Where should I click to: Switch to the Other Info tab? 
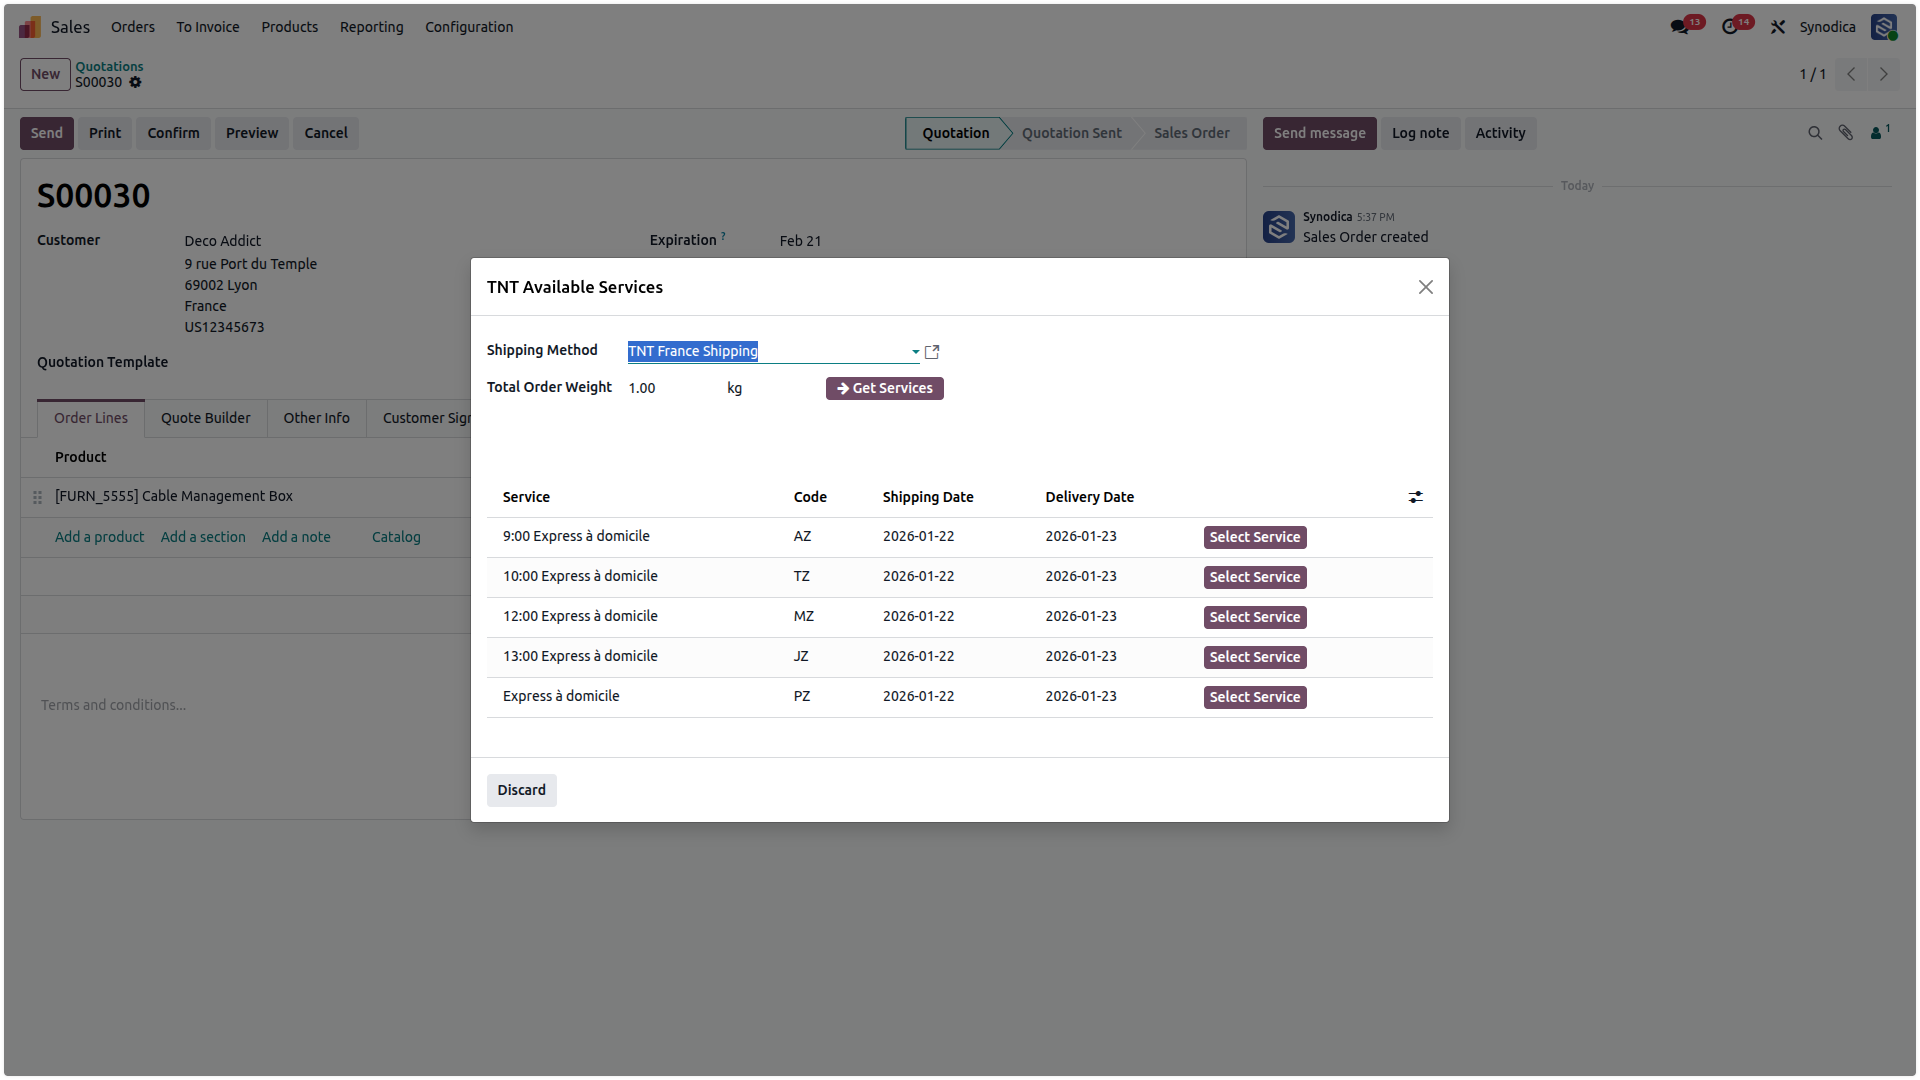317,418
